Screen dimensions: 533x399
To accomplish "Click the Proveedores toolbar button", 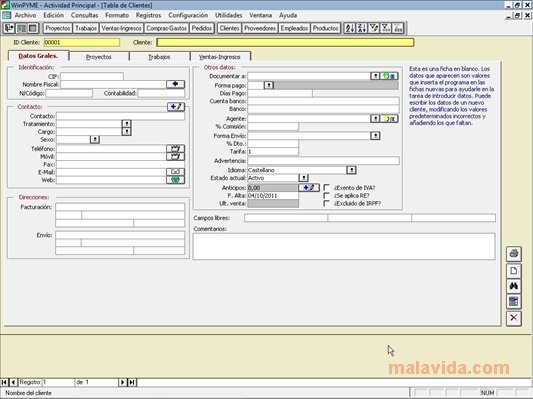I will [x=260, y=28].
